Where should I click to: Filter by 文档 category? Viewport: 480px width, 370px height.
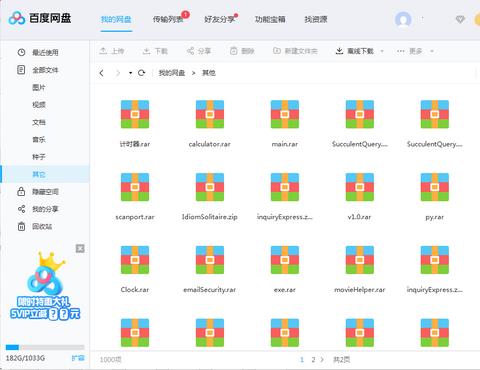point(39,122)
